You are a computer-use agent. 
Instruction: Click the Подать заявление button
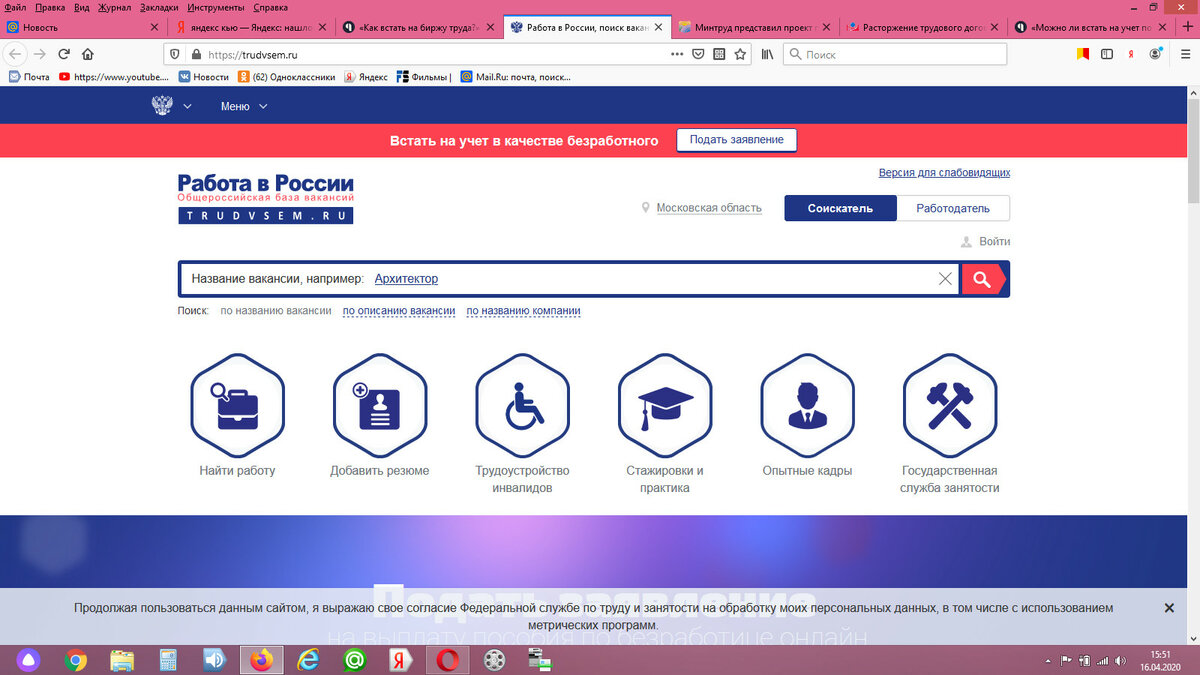[x=736, y=140]
